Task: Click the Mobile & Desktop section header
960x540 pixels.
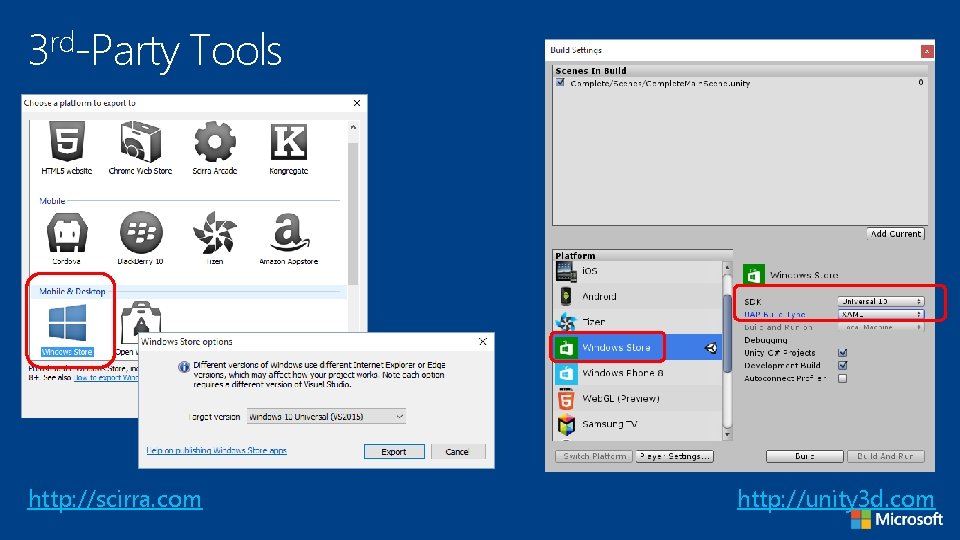Action: coord(72,291)
